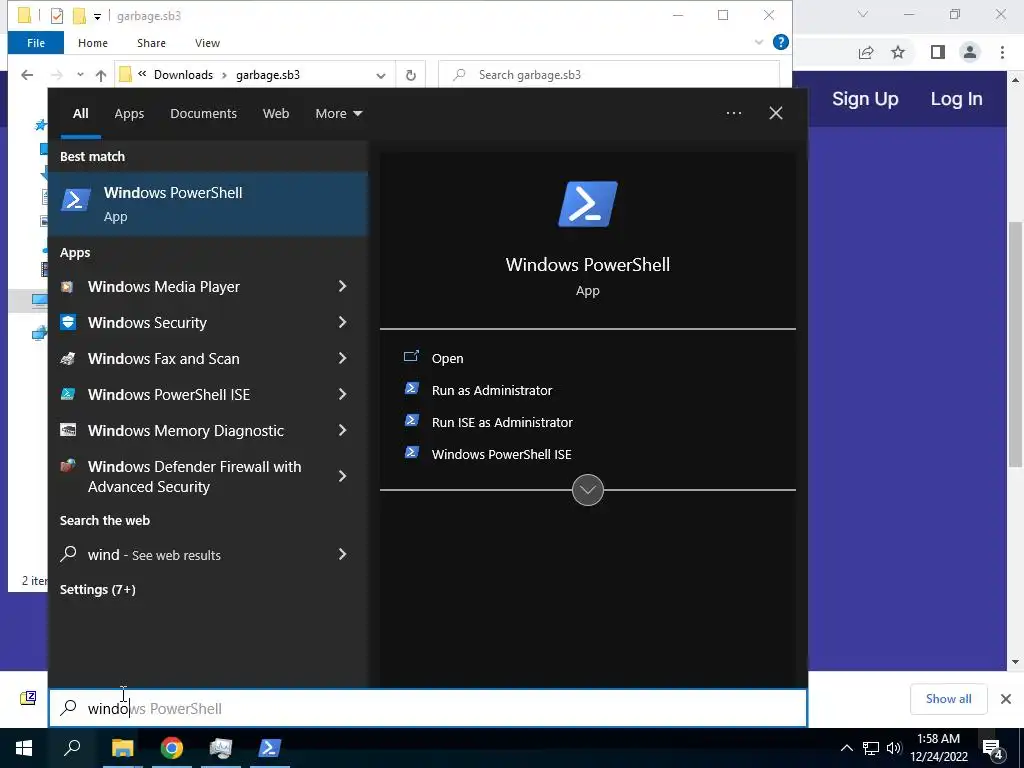Open the Share ribbon tab in Explorer

tap(152, 43)
